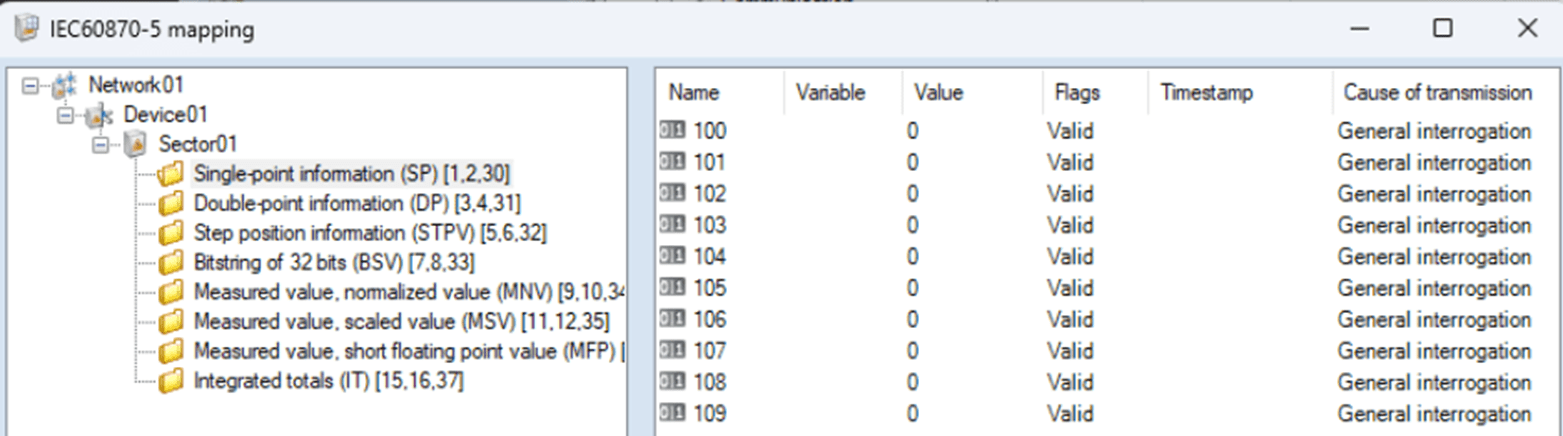Collapse the Network01 tree node

(30, 85)
